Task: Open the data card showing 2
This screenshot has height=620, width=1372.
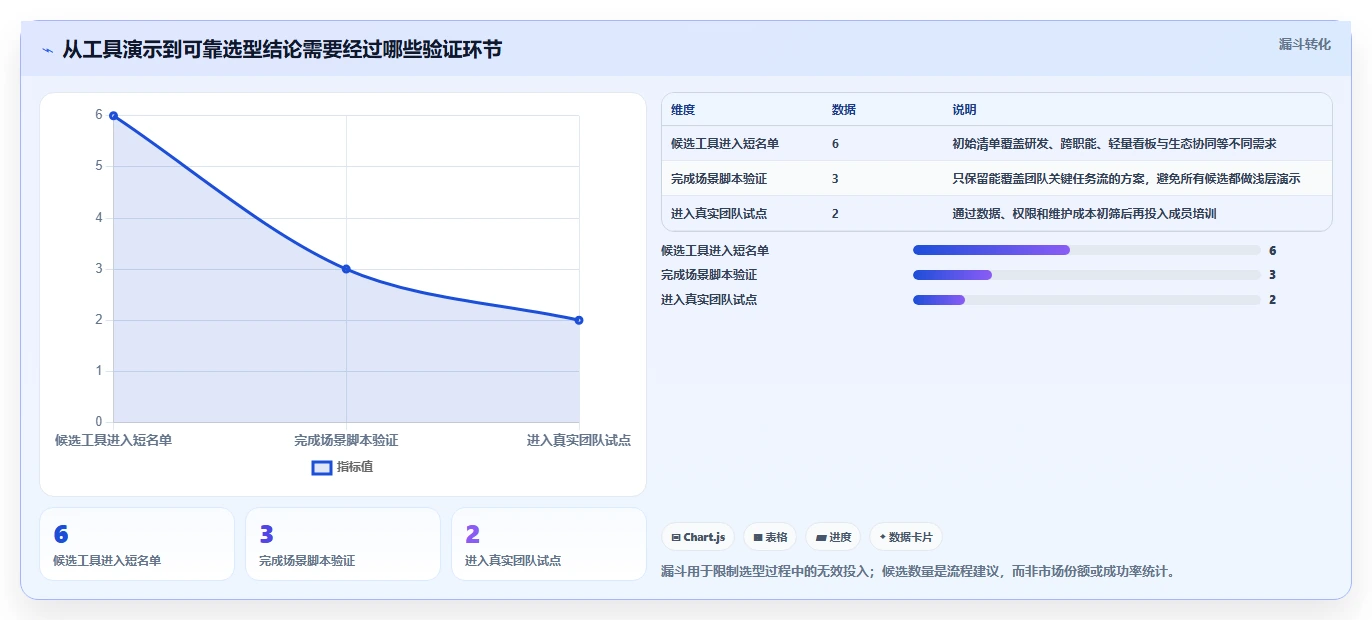Action: [x=549, y=544]
